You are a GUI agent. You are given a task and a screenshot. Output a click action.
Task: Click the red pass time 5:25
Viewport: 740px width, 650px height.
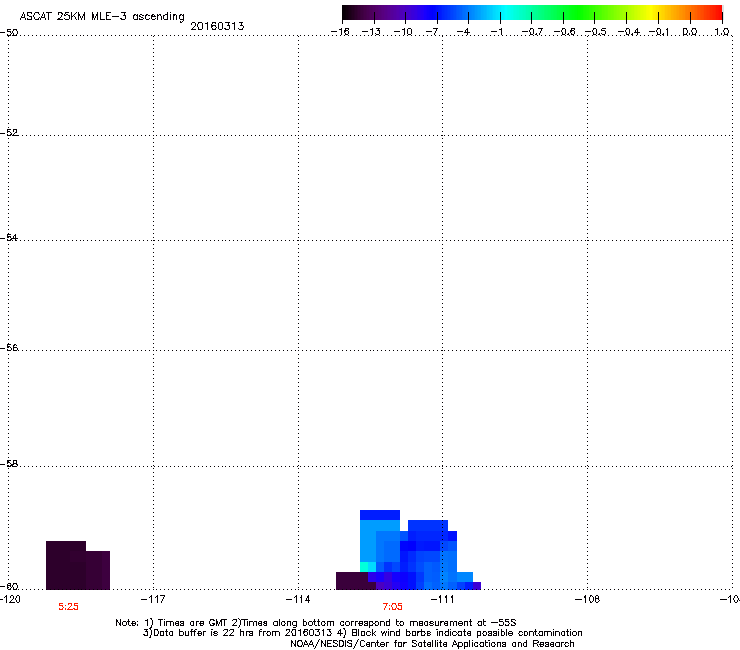pyautogui.click(x=68, y=607)
